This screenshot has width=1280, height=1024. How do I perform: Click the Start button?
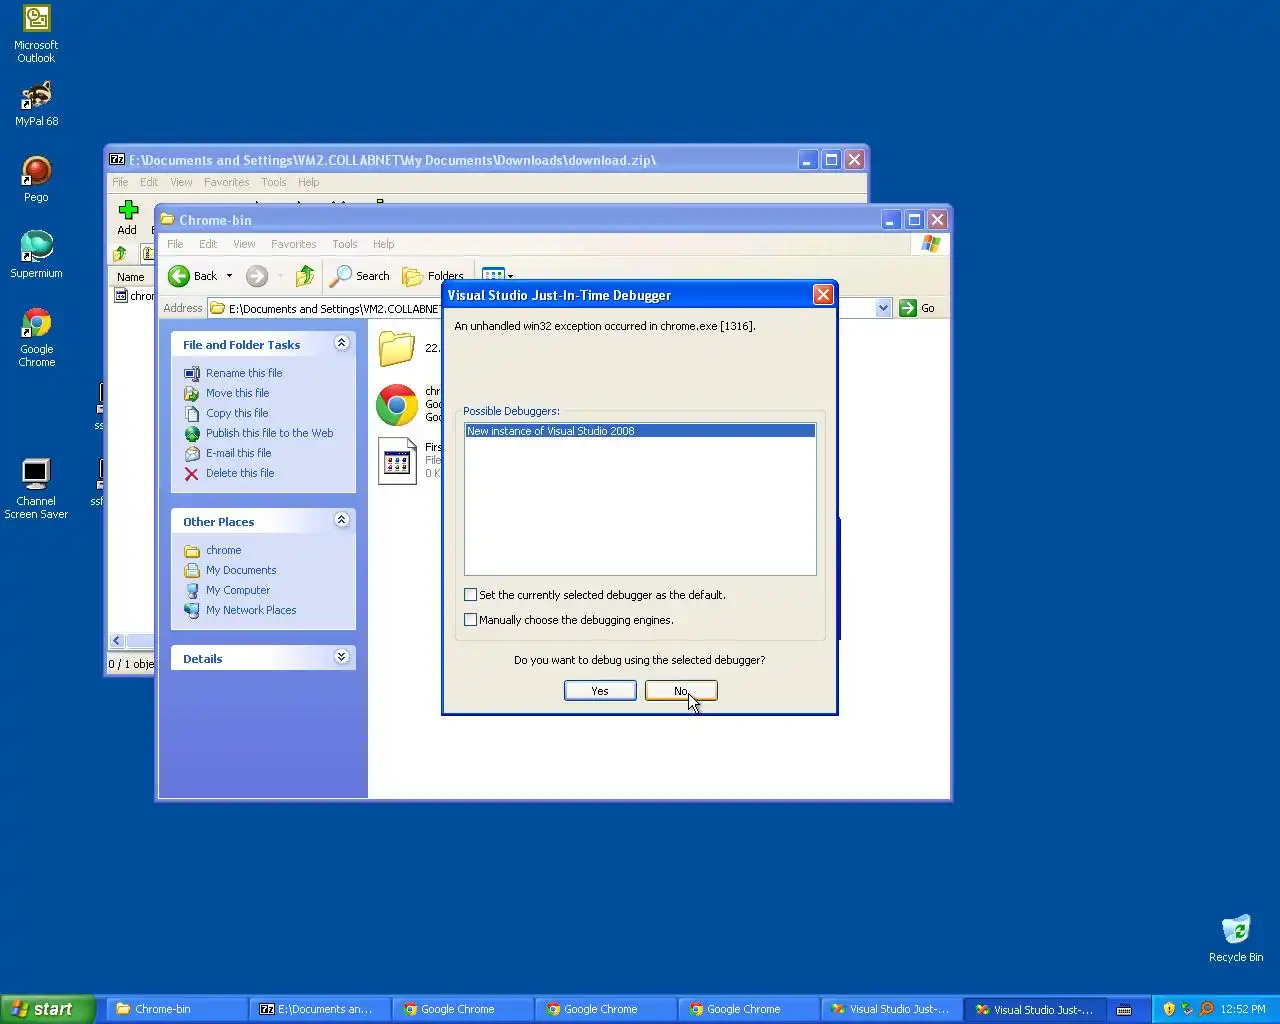[47, 1009]
